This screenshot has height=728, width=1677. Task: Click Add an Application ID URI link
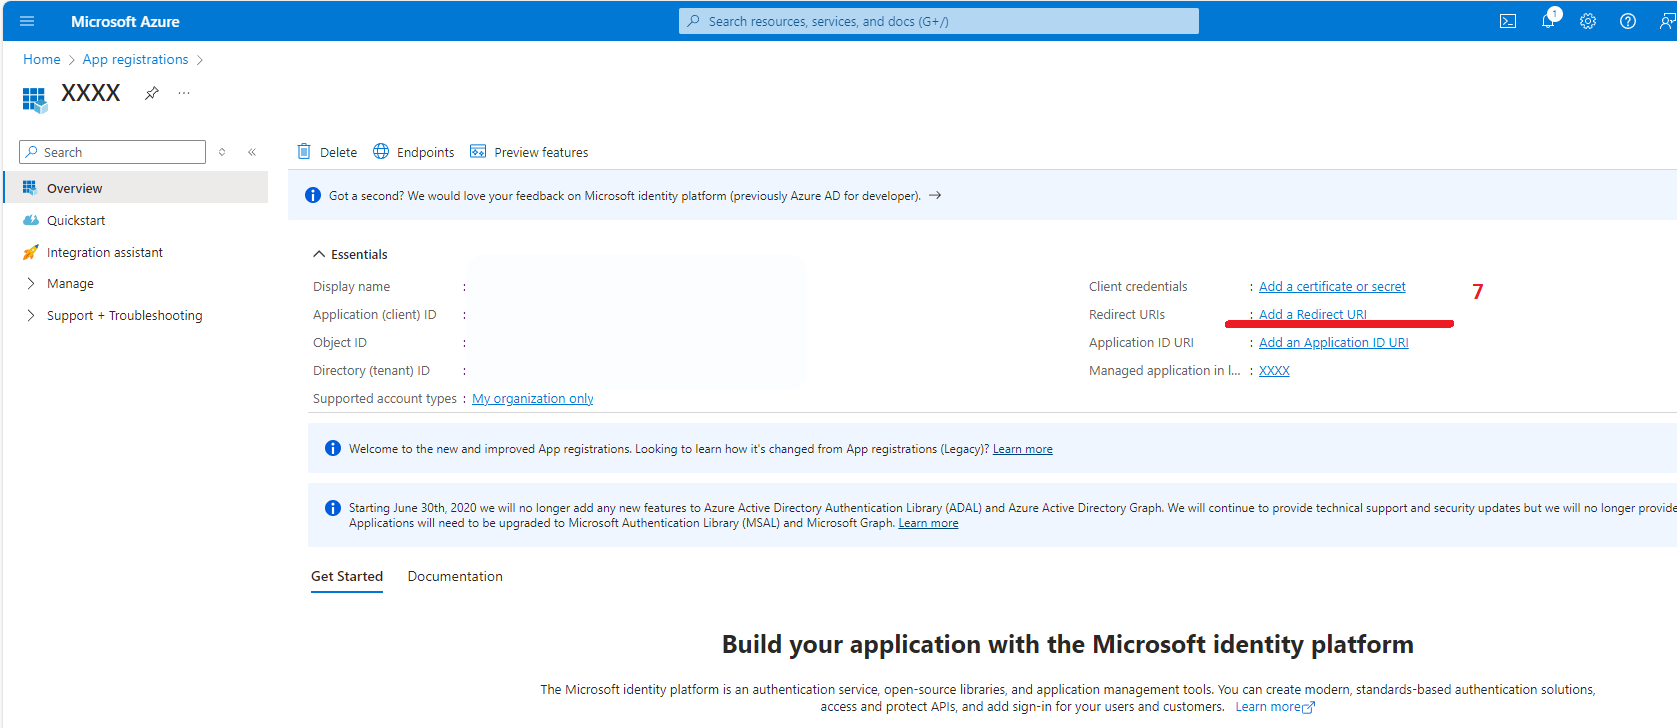1334,342
